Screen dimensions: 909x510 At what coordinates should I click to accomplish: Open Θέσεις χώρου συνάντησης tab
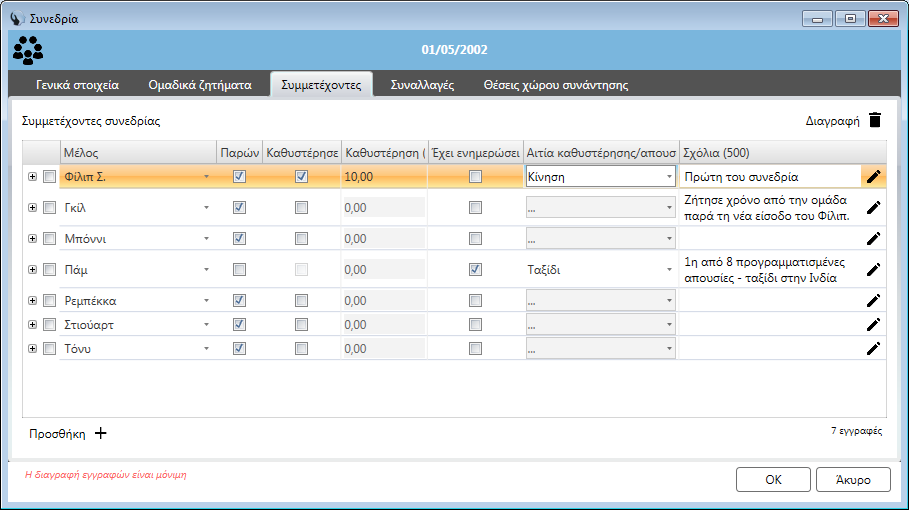point(556,85)
